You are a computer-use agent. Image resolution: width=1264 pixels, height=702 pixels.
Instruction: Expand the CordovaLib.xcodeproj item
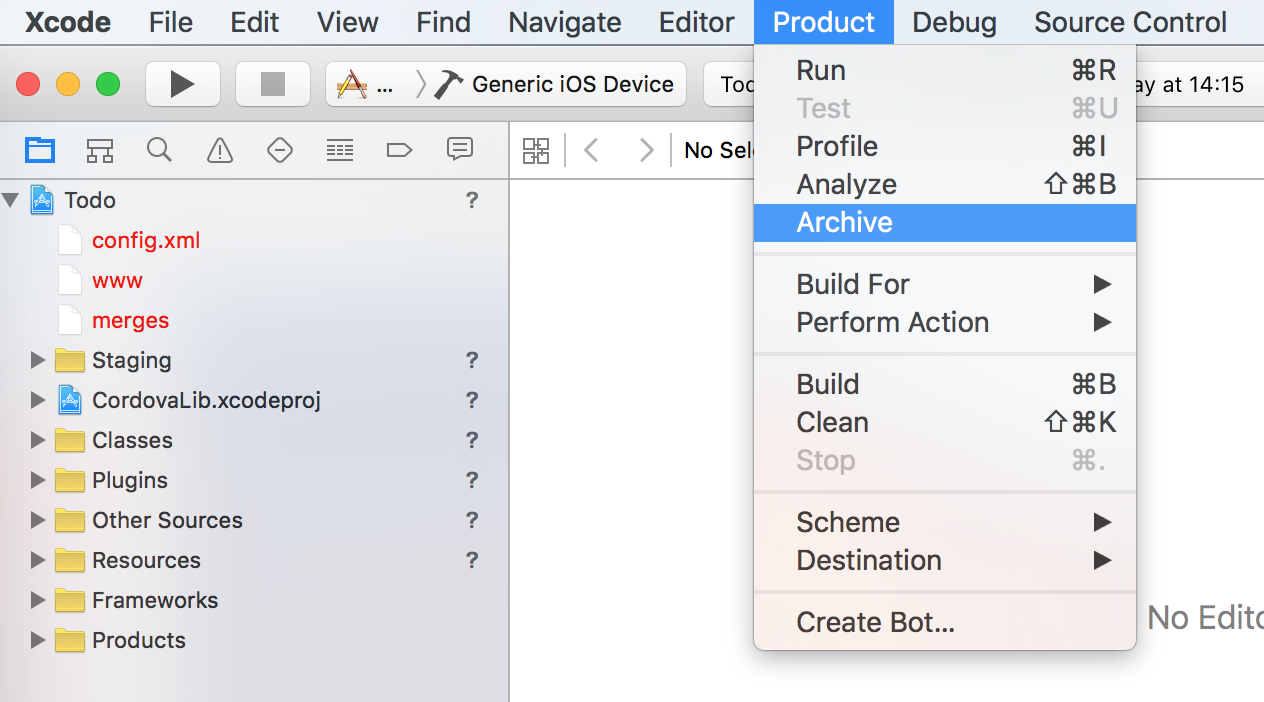38,400
